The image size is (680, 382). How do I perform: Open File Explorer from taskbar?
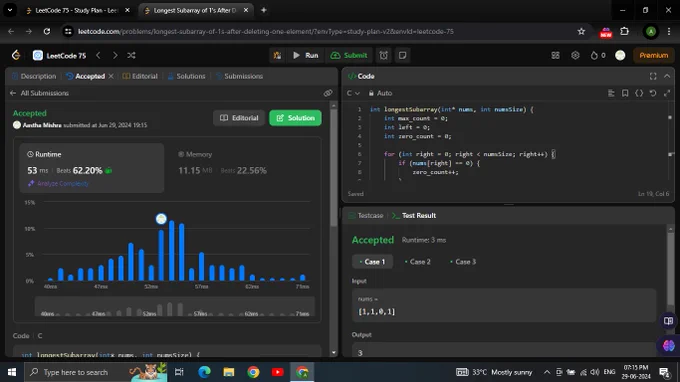tap(229, 372)
